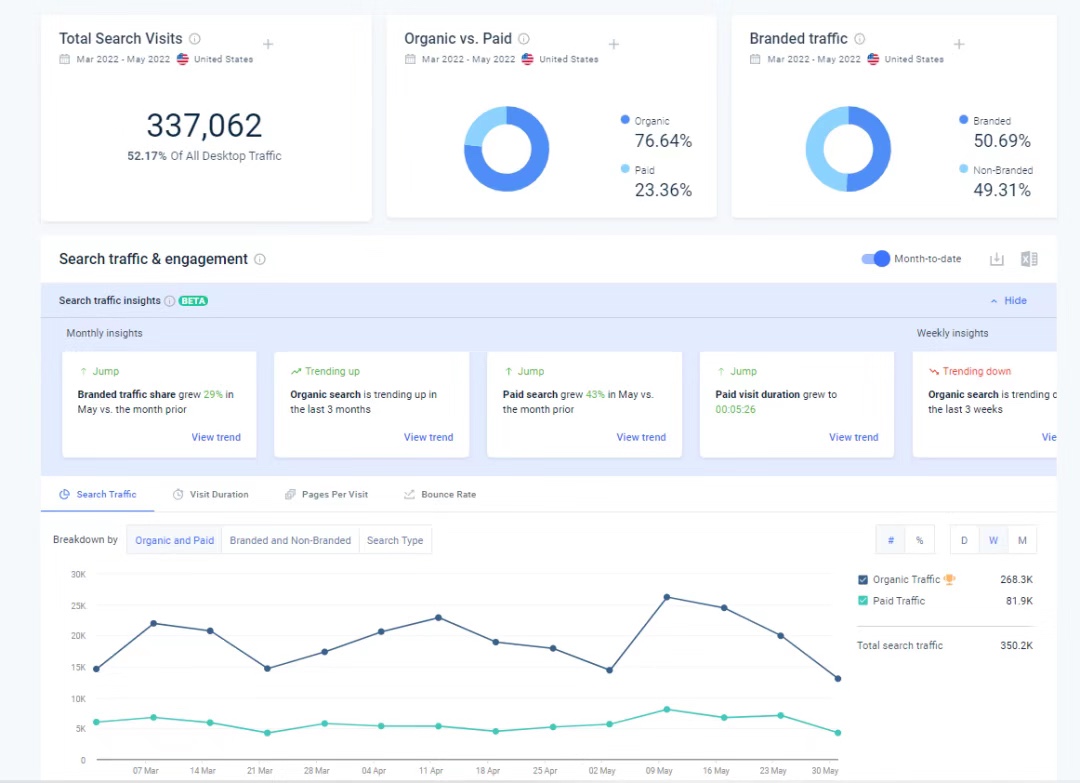This screenshot has width=1080, height=783.
Task: Uncheck the Paid Traffic checkbox
Action: click(863, 601)
